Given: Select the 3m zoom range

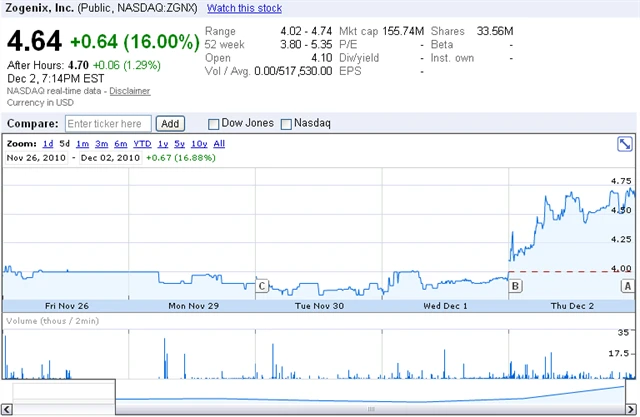Looking at the screenshot, I should pos(101,144).
